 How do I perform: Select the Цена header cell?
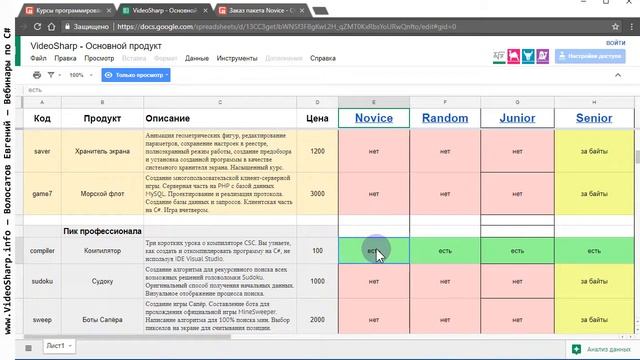coord(317,118)
